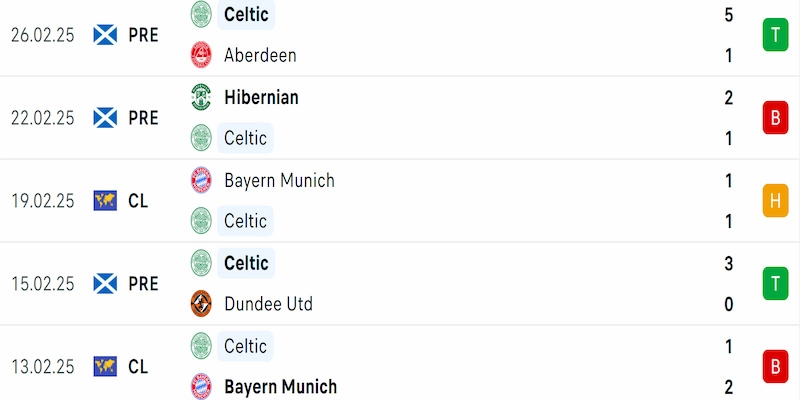Open Hibernian team link
The width and height of the screenshot is (800, 400).
(x=261, y=97)
